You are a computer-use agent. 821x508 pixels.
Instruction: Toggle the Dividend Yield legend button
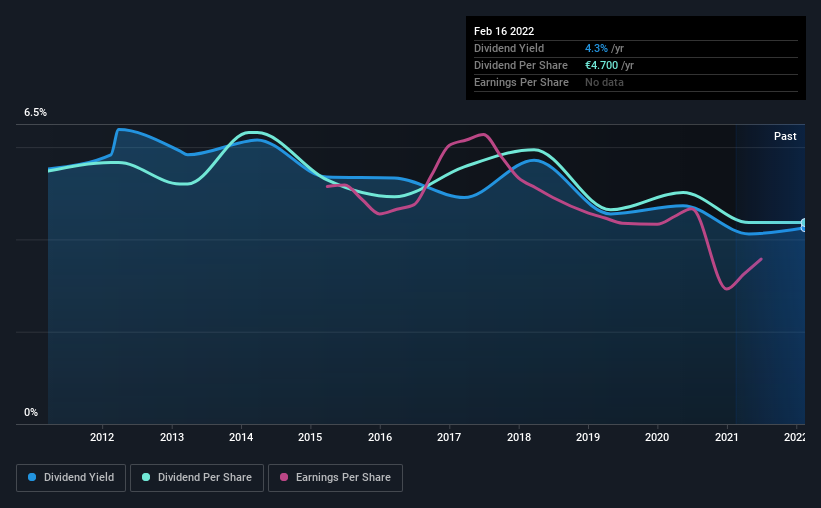71,478
